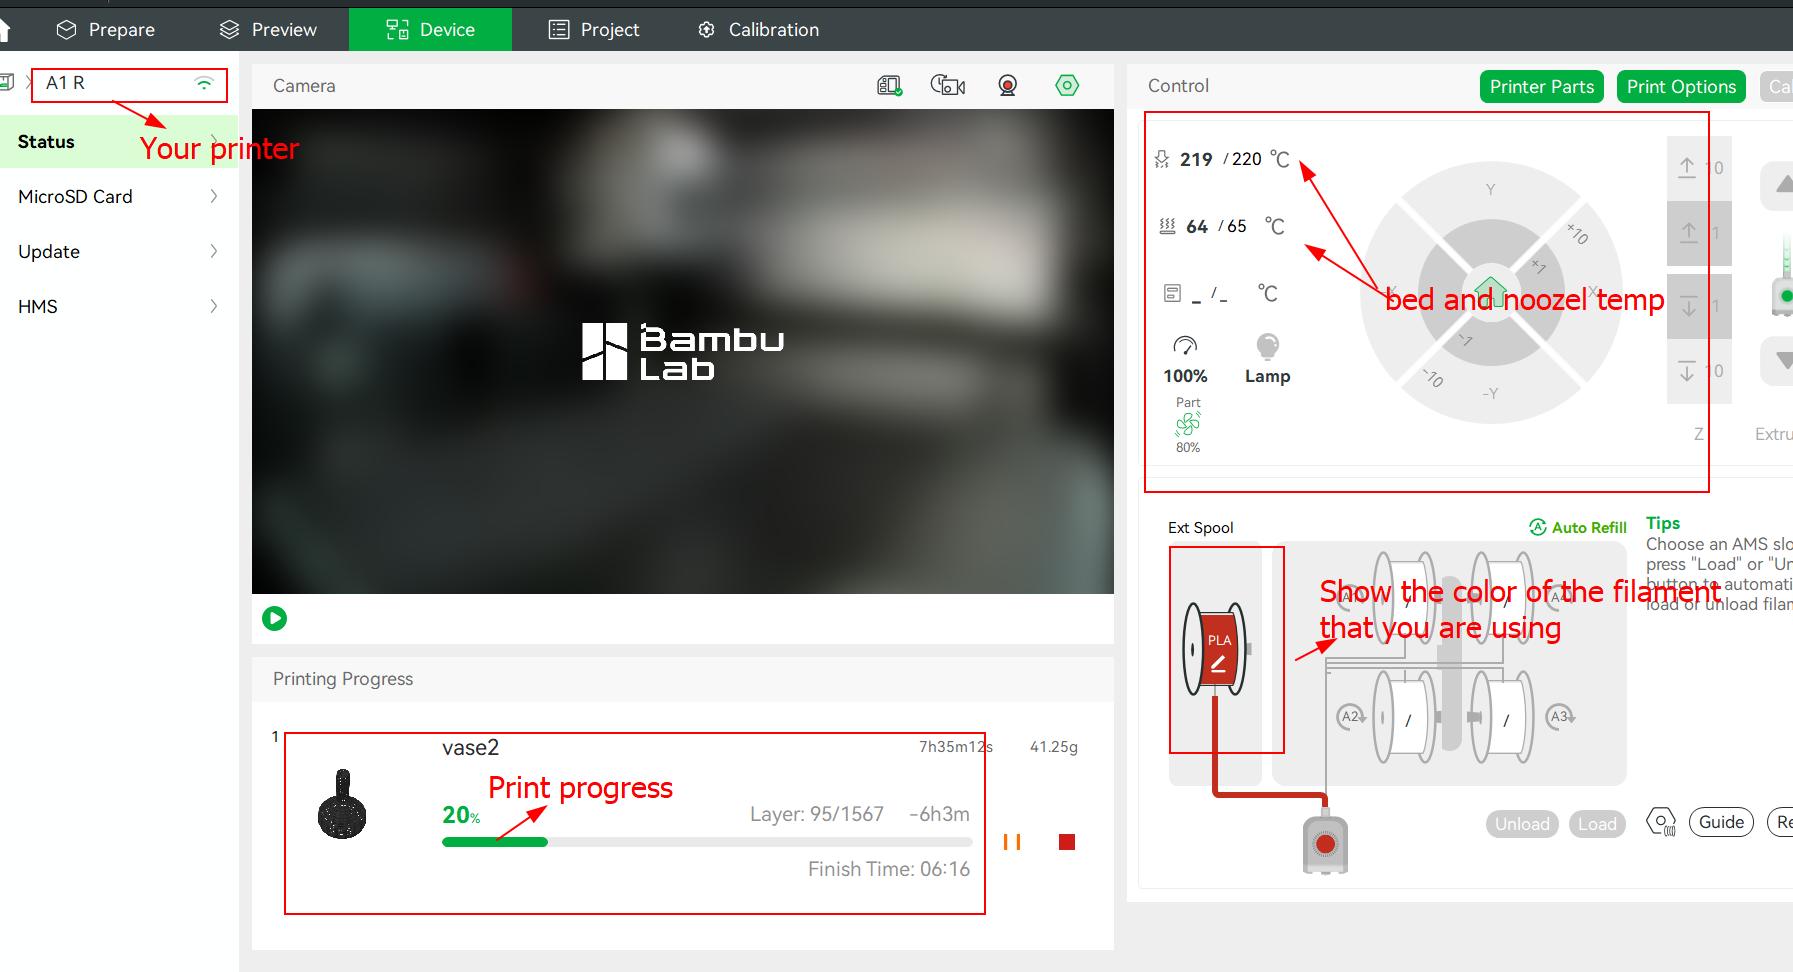Screen dimensions: 1793x972
Task: Click the nozzle temperature icon
Action: [1162, 159]
